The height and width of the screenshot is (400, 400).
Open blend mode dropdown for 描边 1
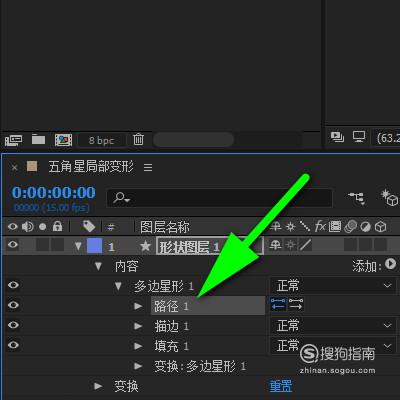tap(333, 325)
